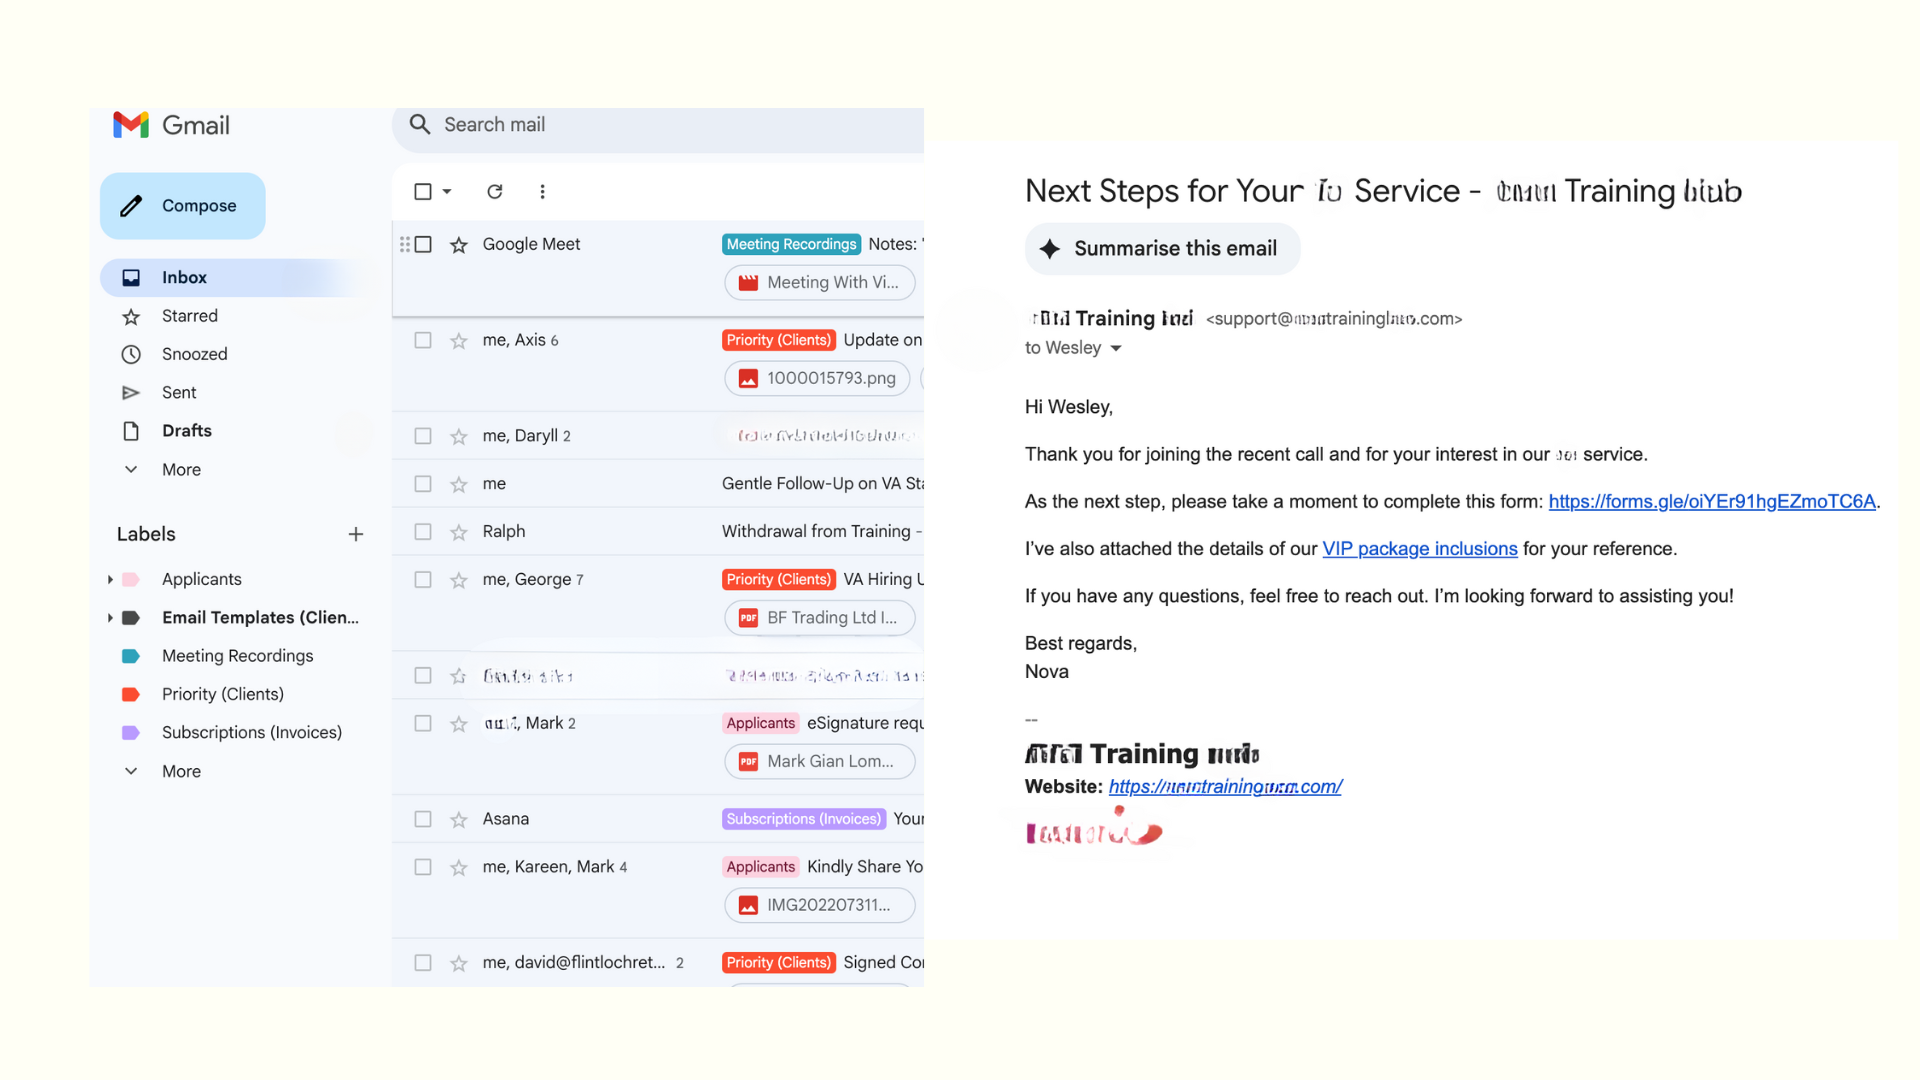Check the box next to Asana email
Image resolution: width=1920 pixels, height=1080 pixels.
pos(423,819)
